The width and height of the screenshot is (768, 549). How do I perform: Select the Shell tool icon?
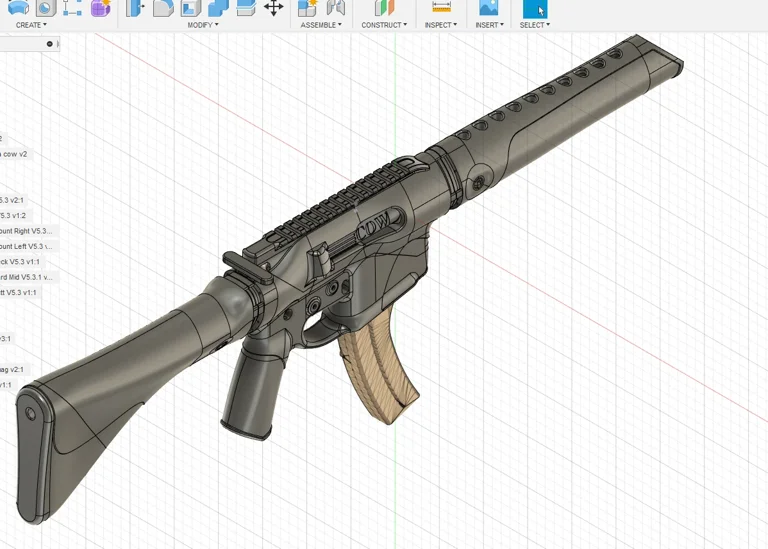point(190,7)
